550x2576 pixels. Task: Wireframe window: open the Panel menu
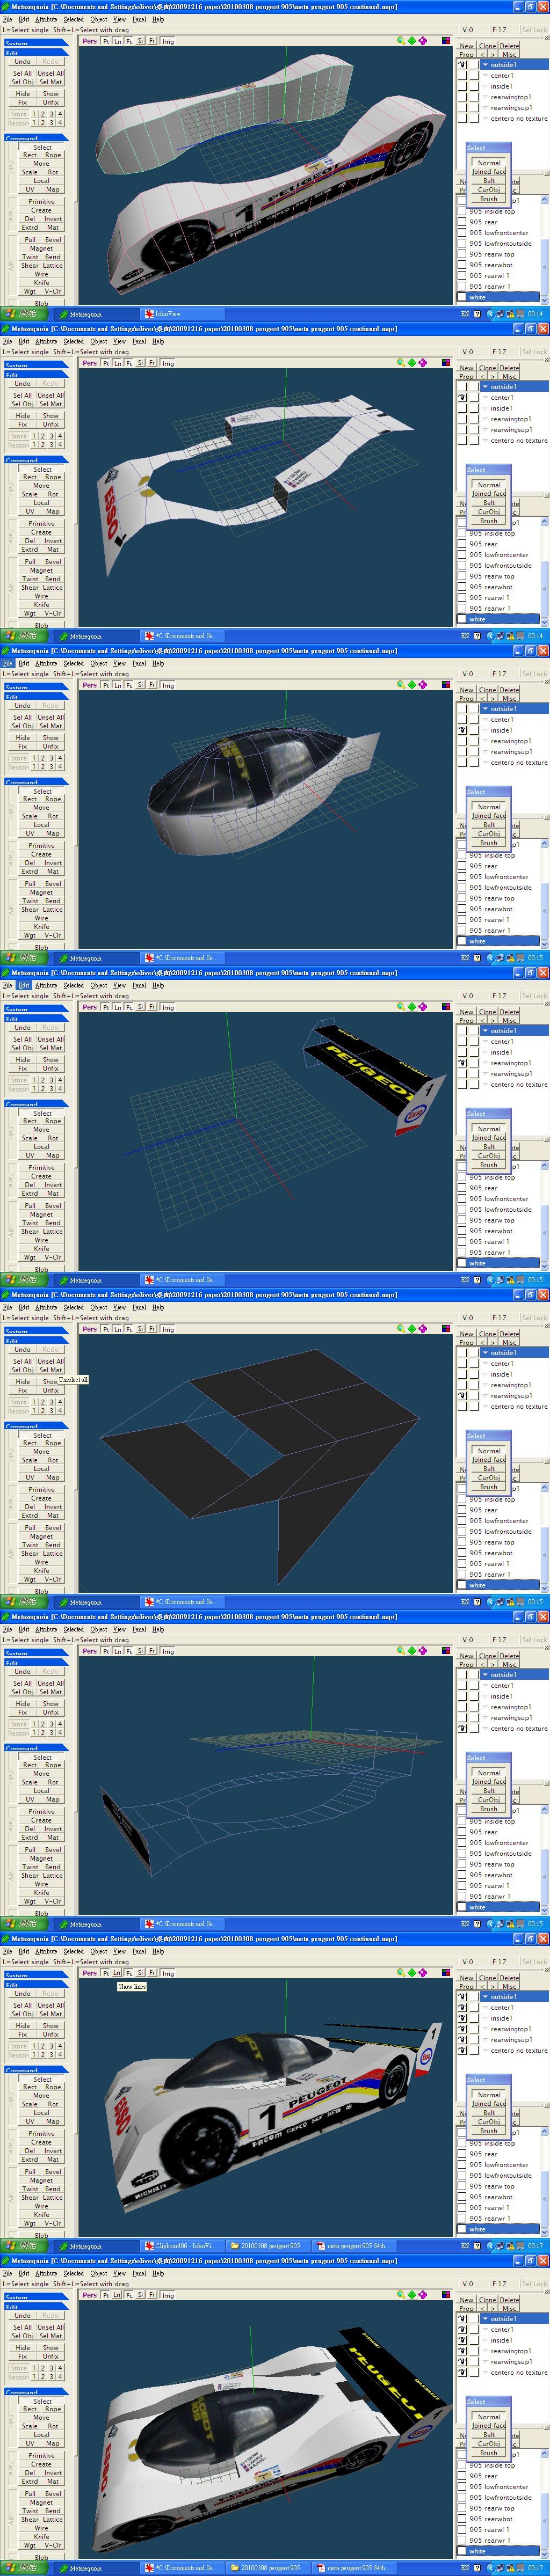(139, 1629)
